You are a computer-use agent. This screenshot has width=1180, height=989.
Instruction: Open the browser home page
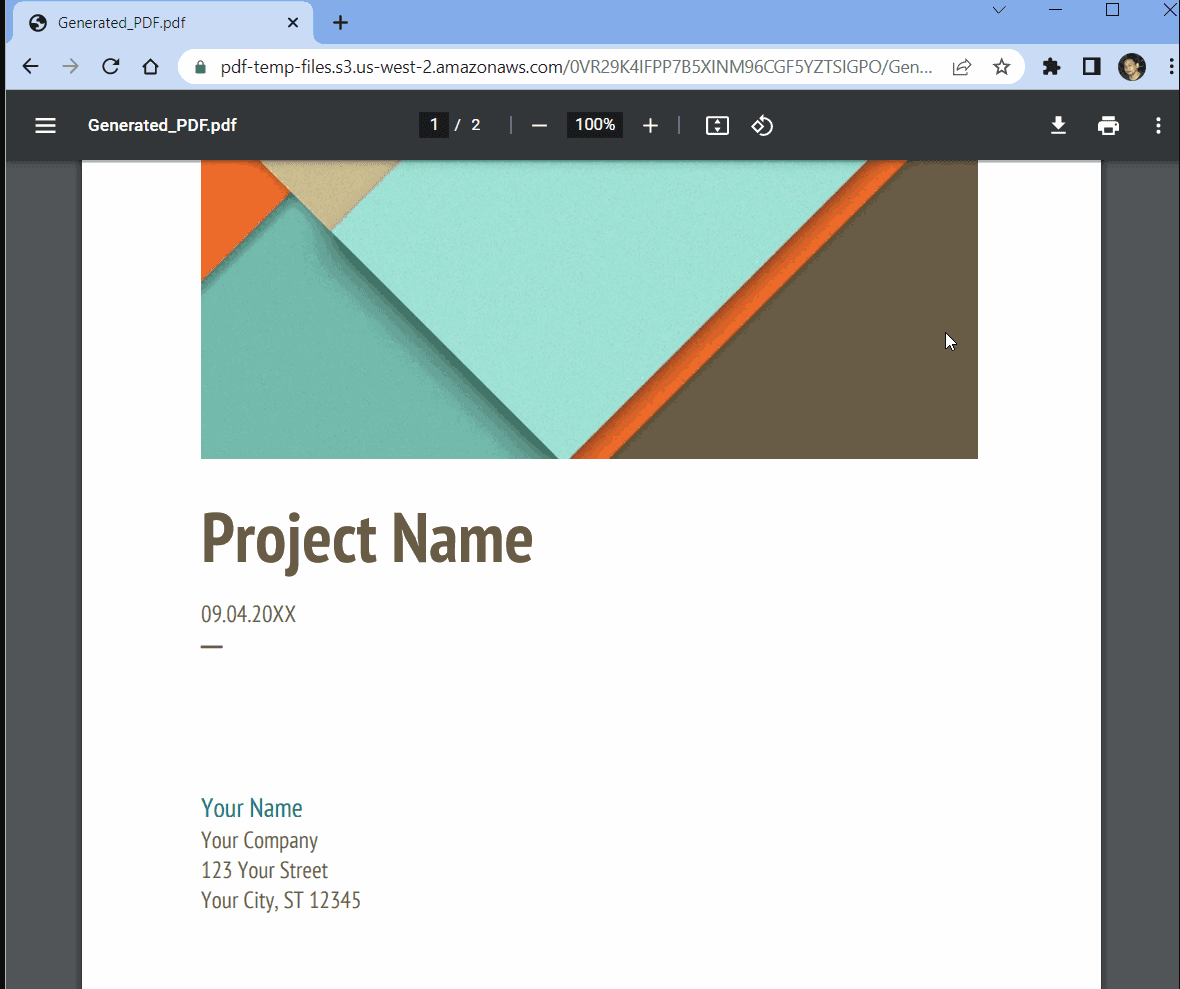150,67
